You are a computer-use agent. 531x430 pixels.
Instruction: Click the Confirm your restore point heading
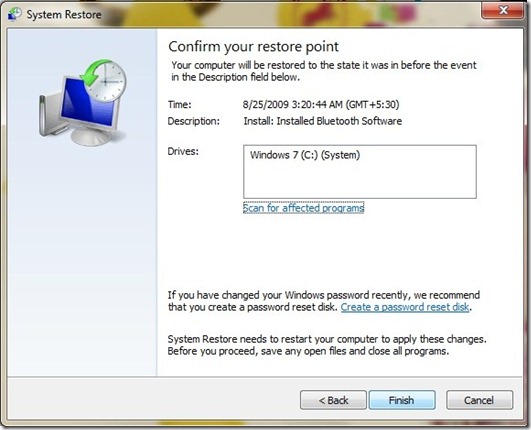coord(253,47)
